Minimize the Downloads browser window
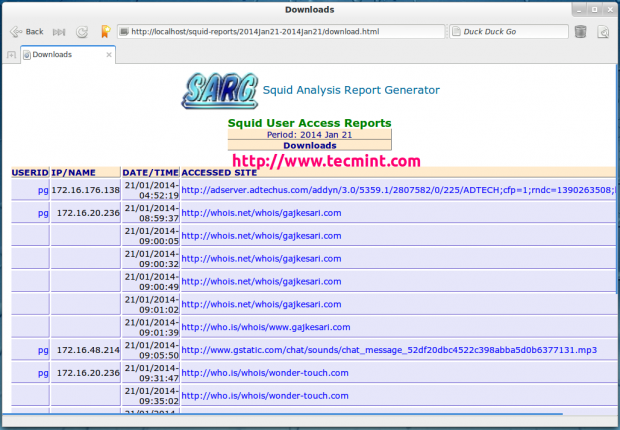Screen dimensions: 620x430 (x=579, y=10)
